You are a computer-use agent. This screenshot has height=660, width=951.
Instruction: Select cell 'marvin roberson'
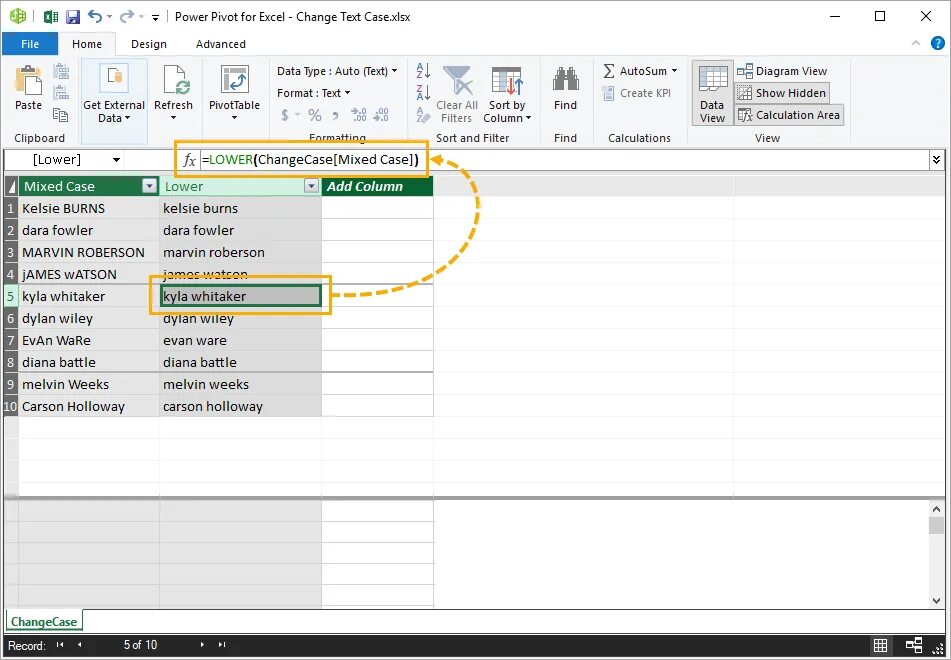pyautogui.click(x=240, y=252)
